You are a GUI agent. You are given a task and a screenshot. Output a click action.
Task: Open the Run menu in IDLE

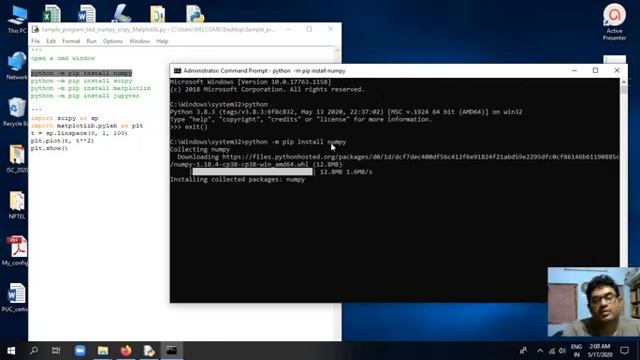[x=91, y=41]
